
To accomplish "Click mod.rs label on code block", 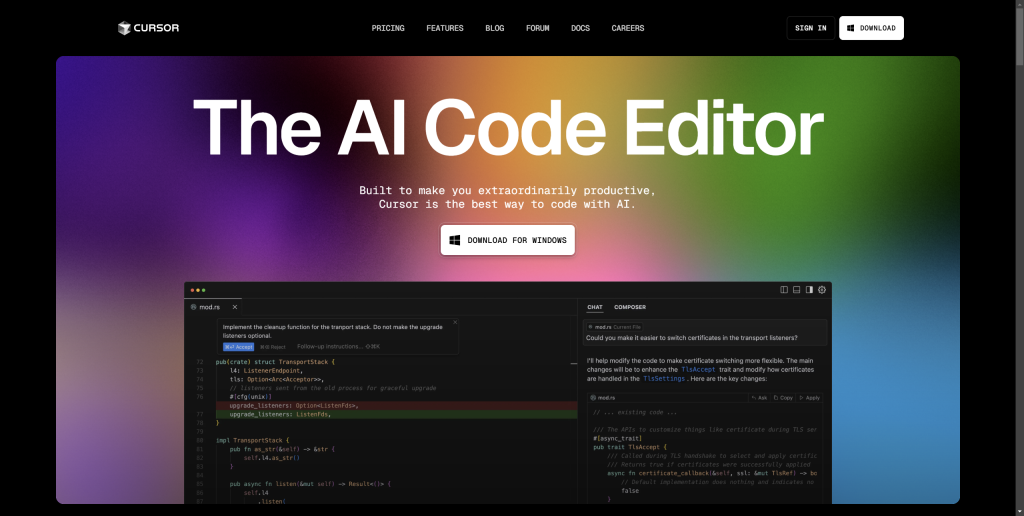I will pyautogui.click(x=603, y=397).
